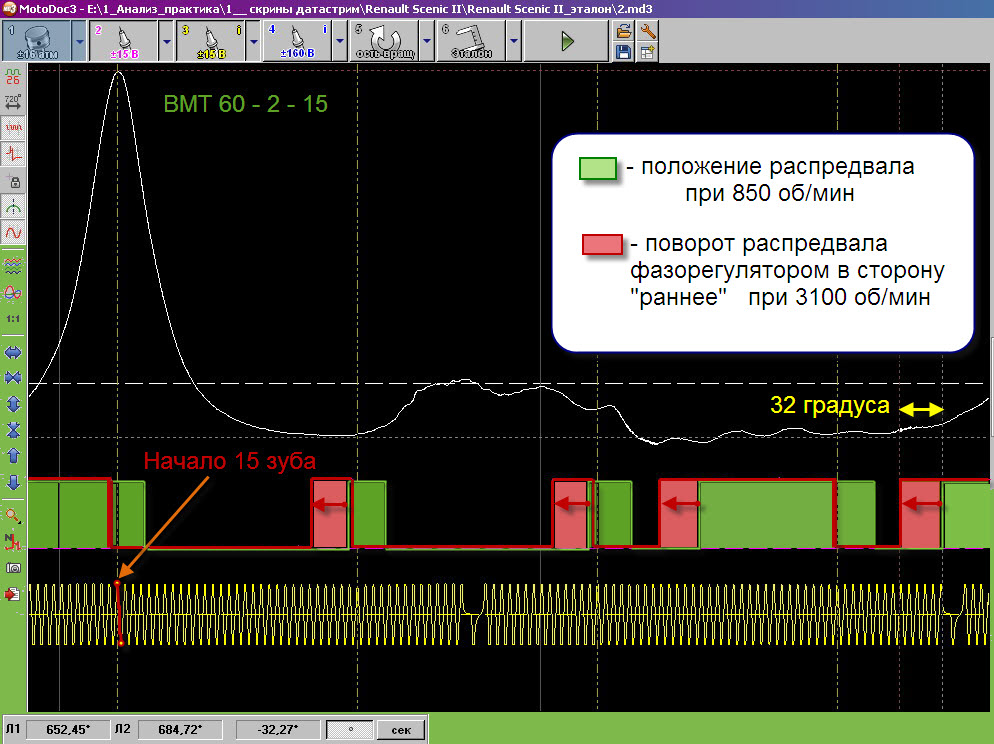
Task: Compress waveform vertically with inward vertical arrows
Action: coord(13,430)
